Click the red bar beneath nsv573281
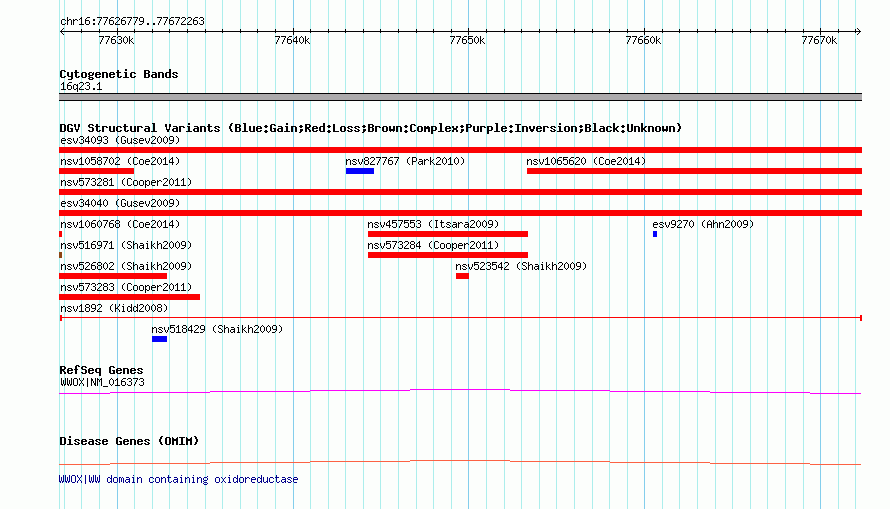Image resolution: width=890 pixels, height=509 pixels. click(x=460, y=192)
